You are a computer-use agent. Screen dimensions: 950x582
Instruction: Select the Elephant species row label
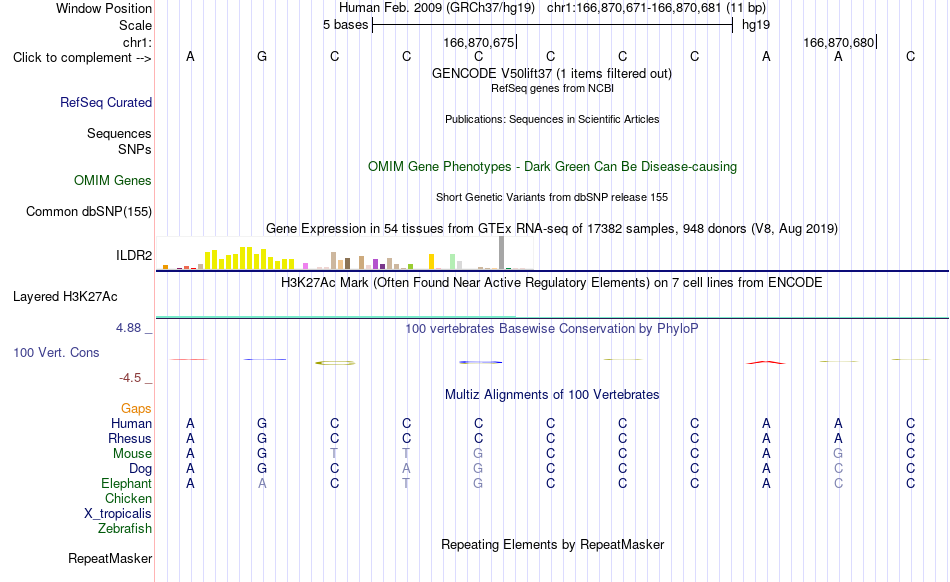[x=126, y=483]
